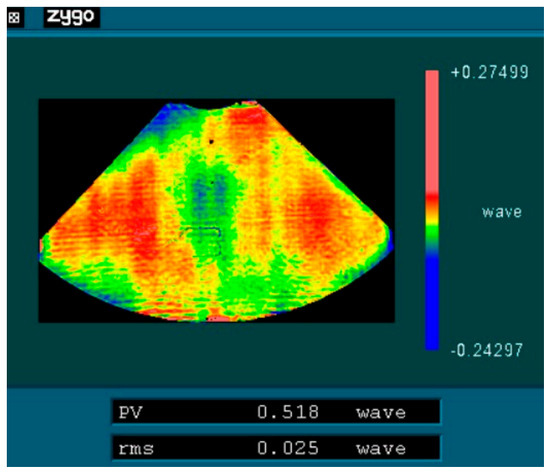The image size is (550, 473).
Task: Click the -0.24297 lower scale value
Action: 487,350
